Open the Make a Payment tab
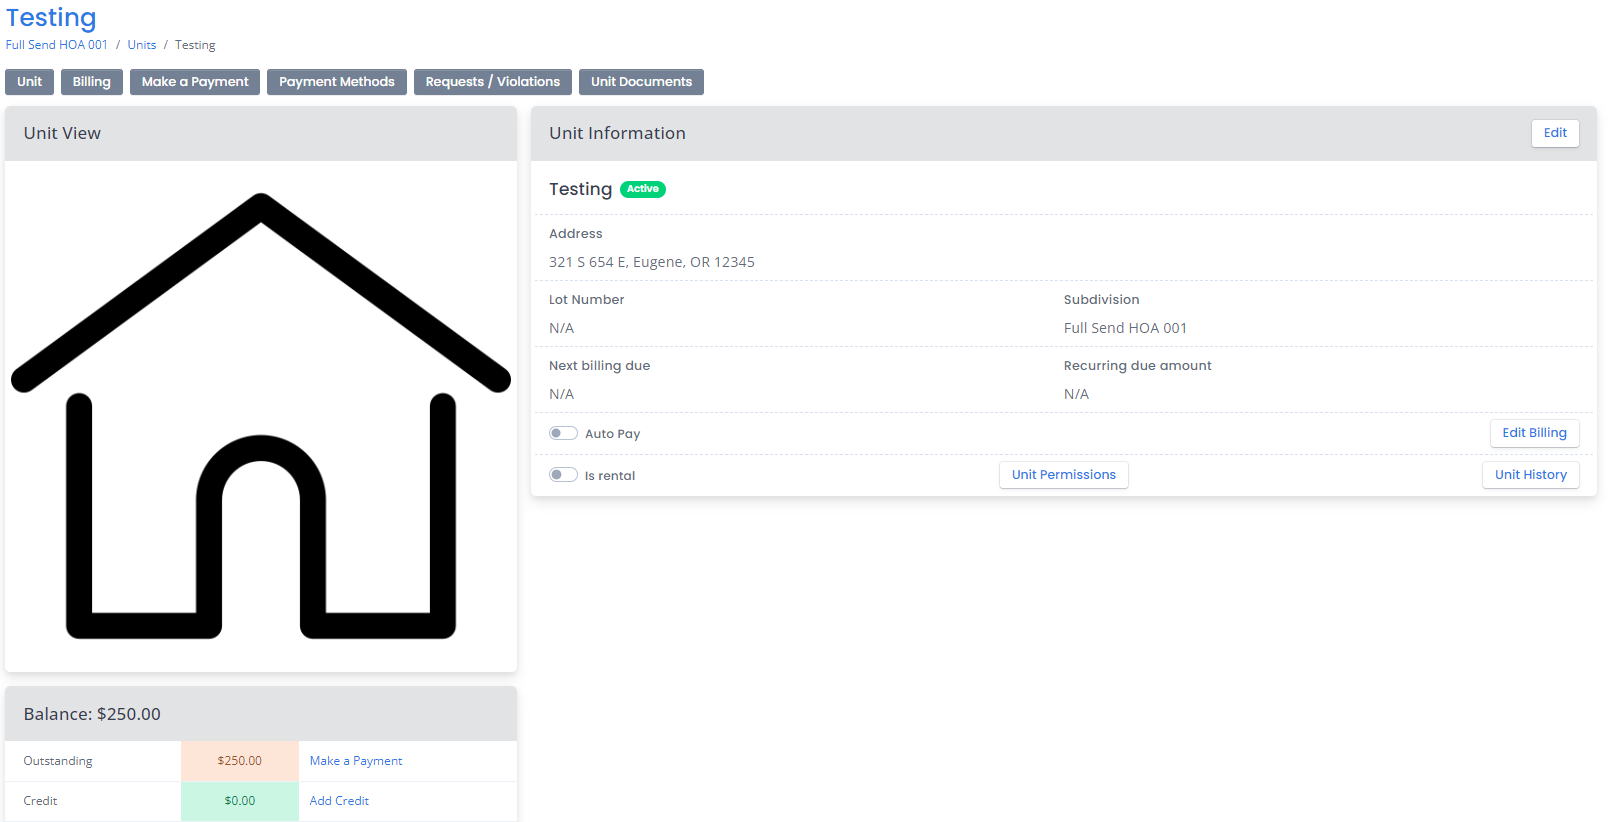Image resolution: width=1608 pixels, height=822 pixels. pos(195,82)
